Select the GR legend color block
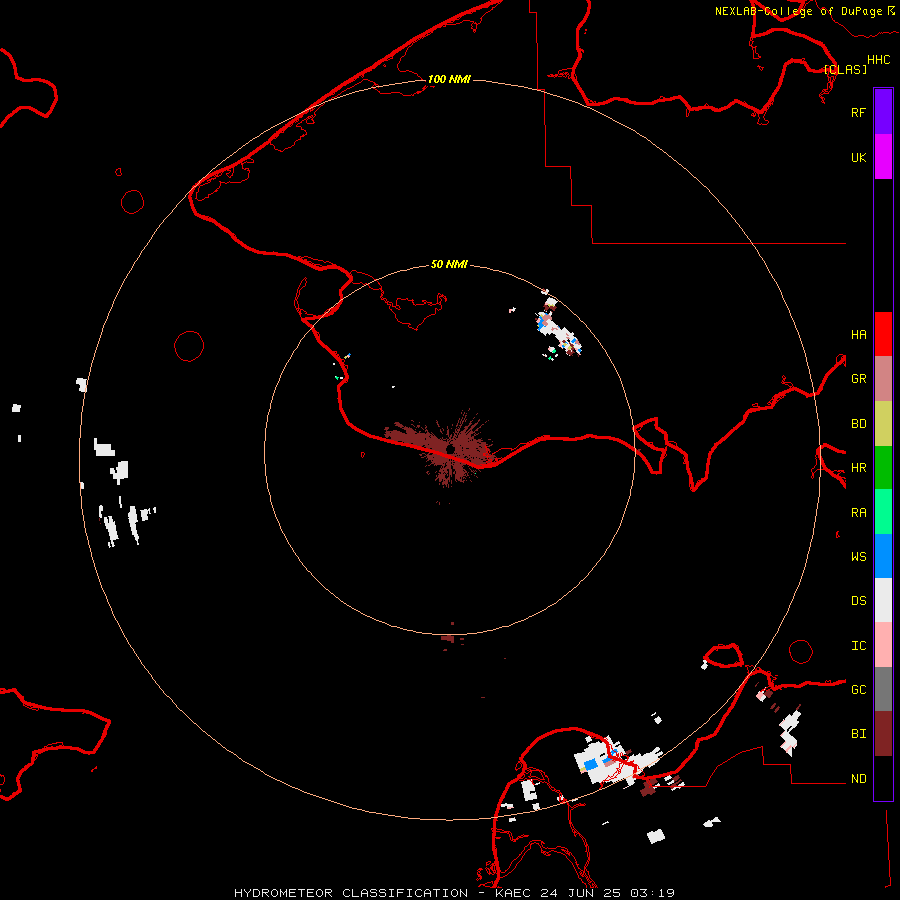Image resolution: width=900 pixels, height=900 pixels. point(883,379)
